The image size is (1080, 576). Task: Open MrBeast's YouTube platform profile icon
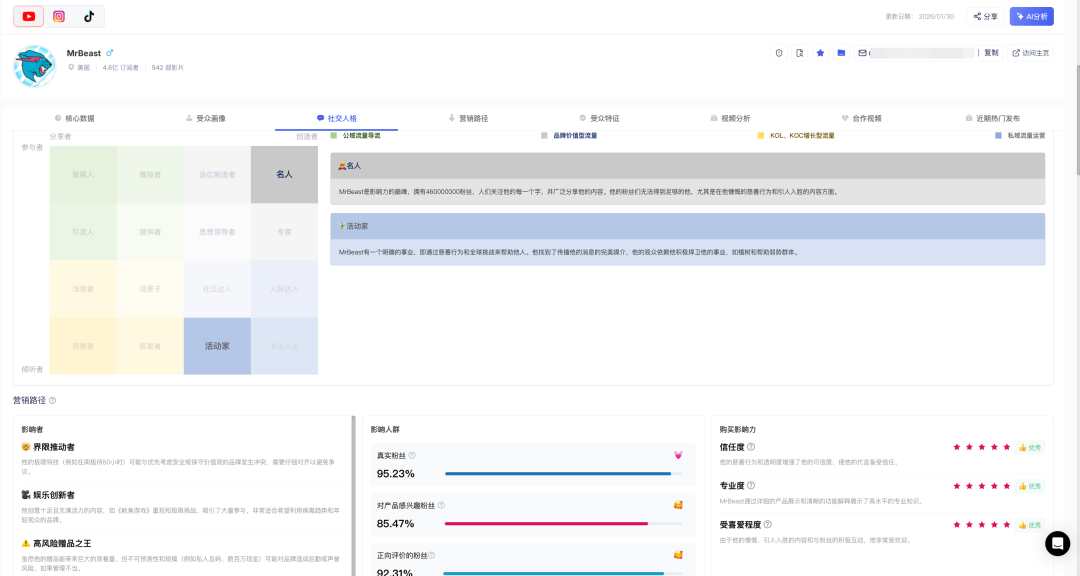point(28,16)
